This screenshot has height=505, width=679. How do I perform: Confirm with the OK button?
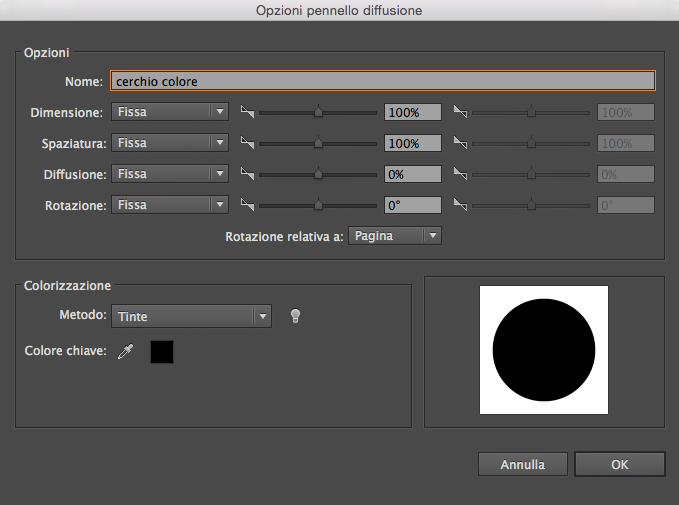click(x=620, y=464)
